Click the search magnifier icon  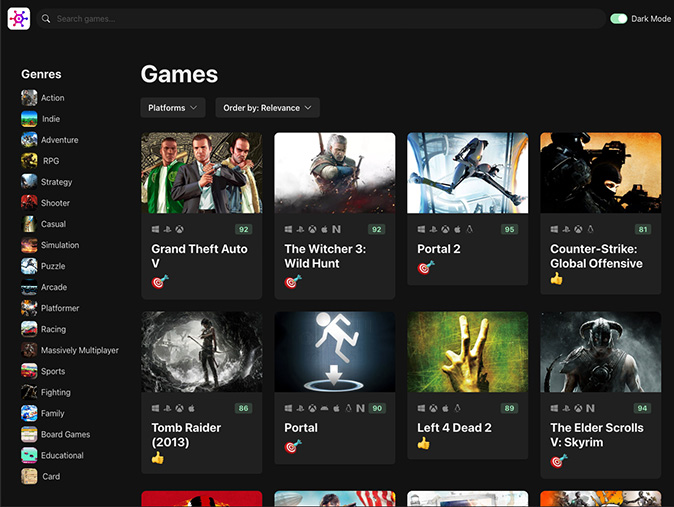point(46,19)
